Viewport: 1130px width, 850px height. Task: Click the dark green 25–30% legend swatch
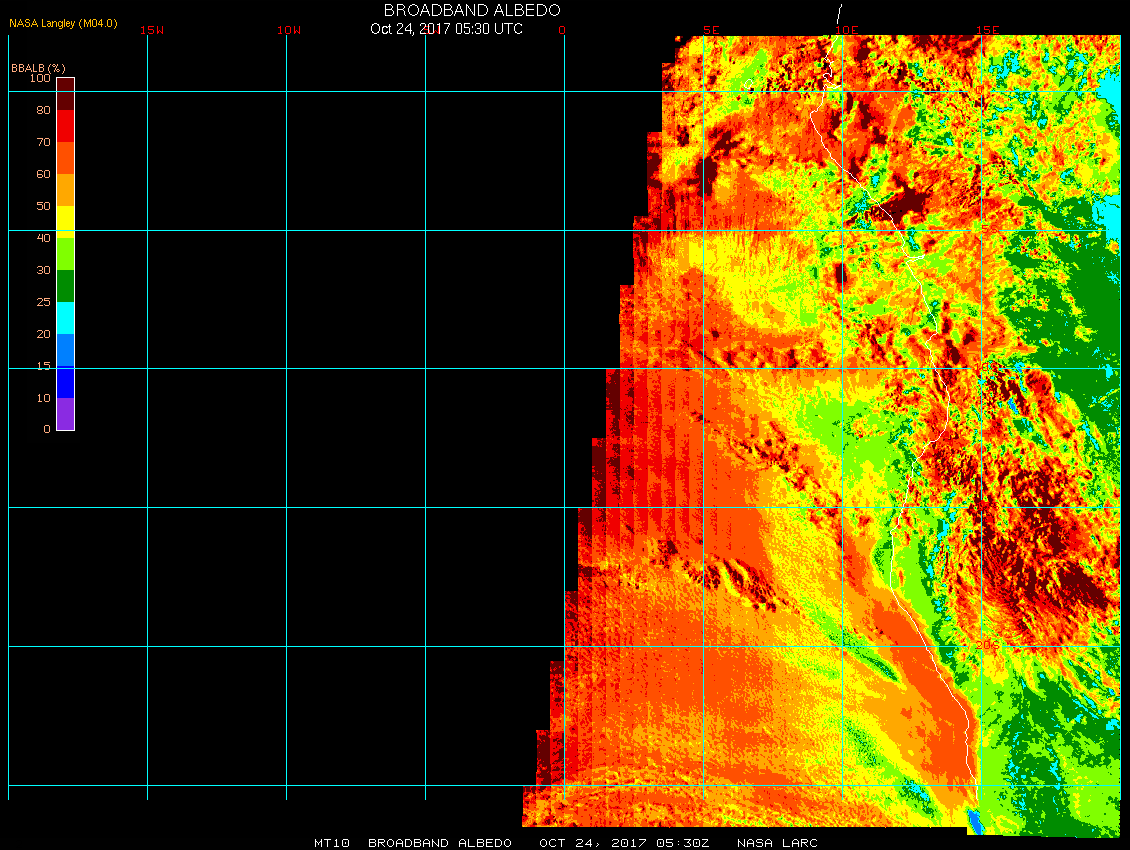65,286
